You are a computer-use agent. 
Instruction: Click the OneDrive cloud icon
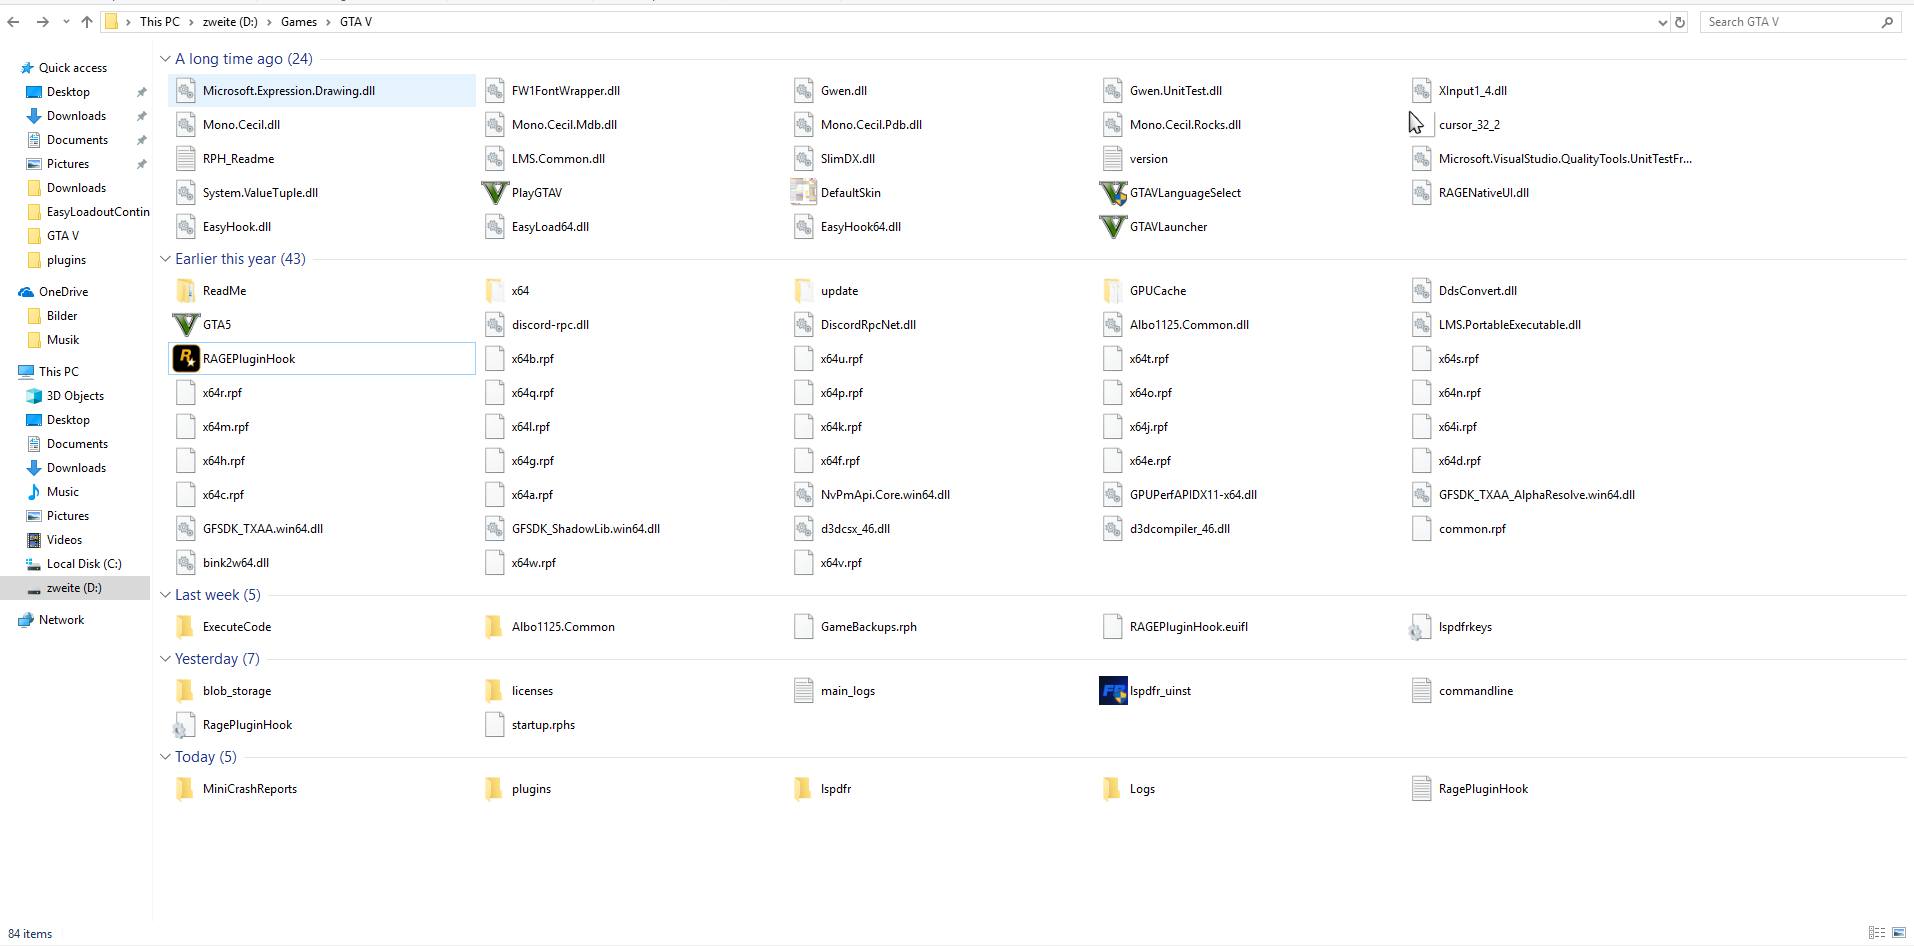[x=26, y=292]
